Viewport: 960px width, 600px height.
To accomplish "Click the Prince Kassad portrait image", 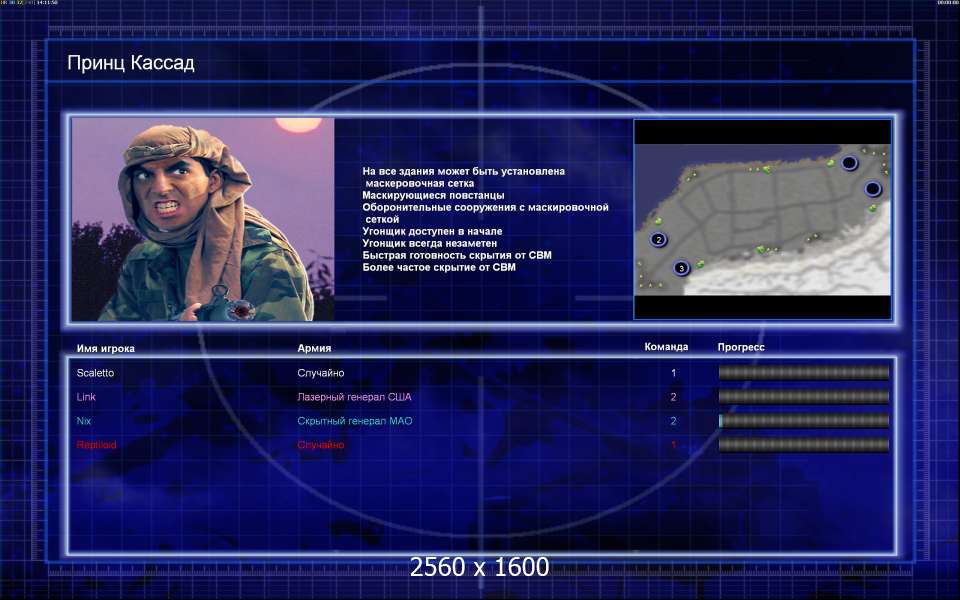I will pyautogui.click(x=203, y=219).
